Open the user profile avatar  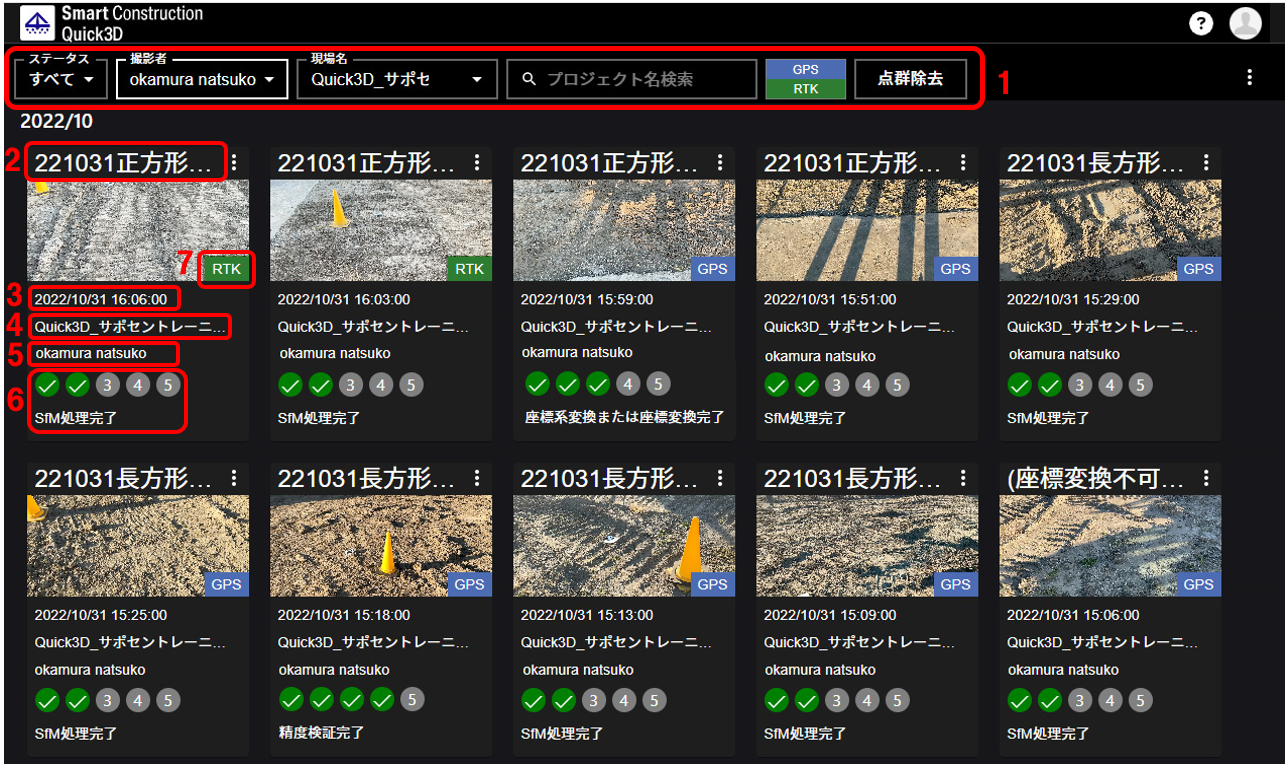pyautogui.click(x=1245, y=23)
